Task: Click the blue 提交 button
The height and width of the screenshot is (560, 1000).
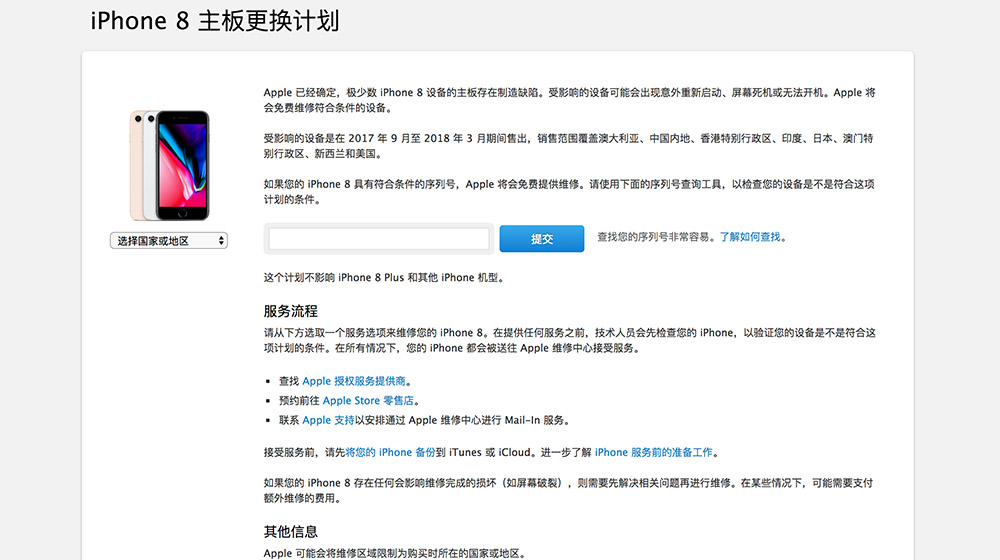Action: (541, 239)
